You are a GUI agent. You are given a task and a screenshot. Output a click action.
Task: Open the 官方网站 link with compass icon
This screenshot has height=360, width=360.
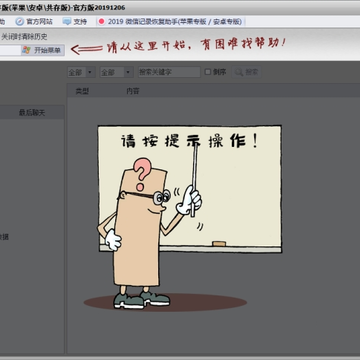pyautogui.click(x=34, y=22)
